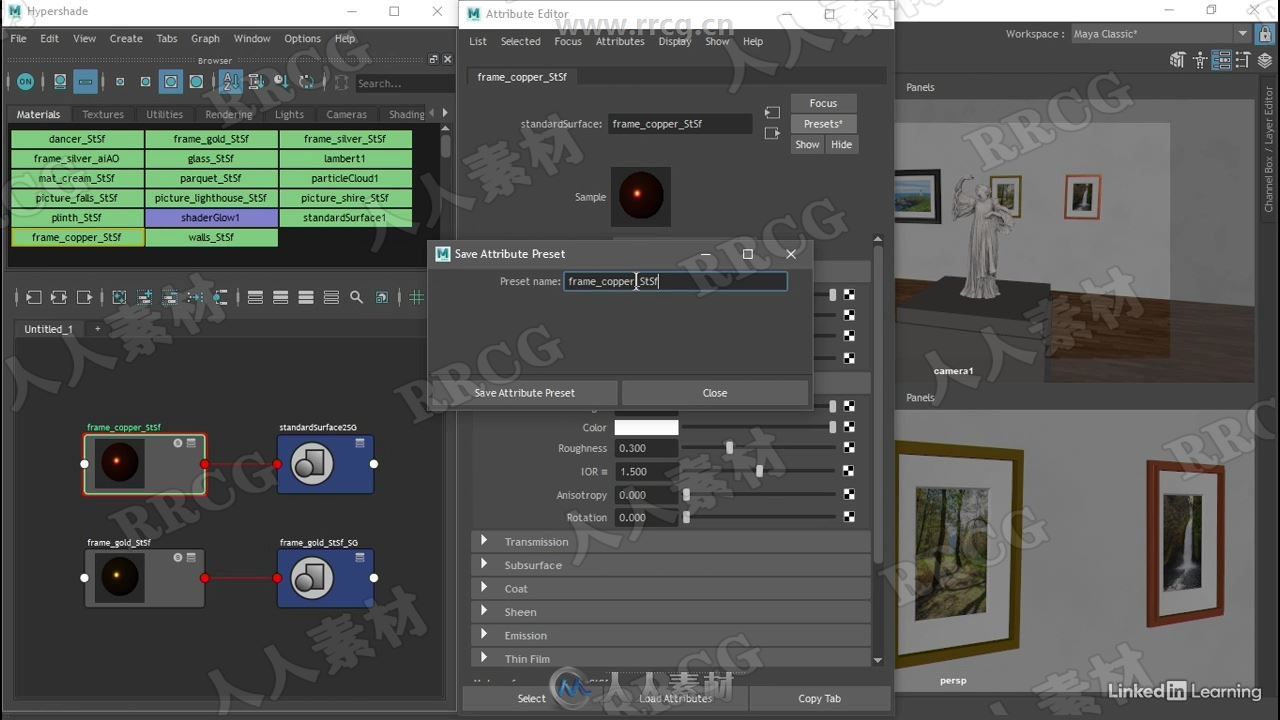1280x720 pixels.
Task: Choose the extra large swatch size icon
Action: tap(196, 82)
